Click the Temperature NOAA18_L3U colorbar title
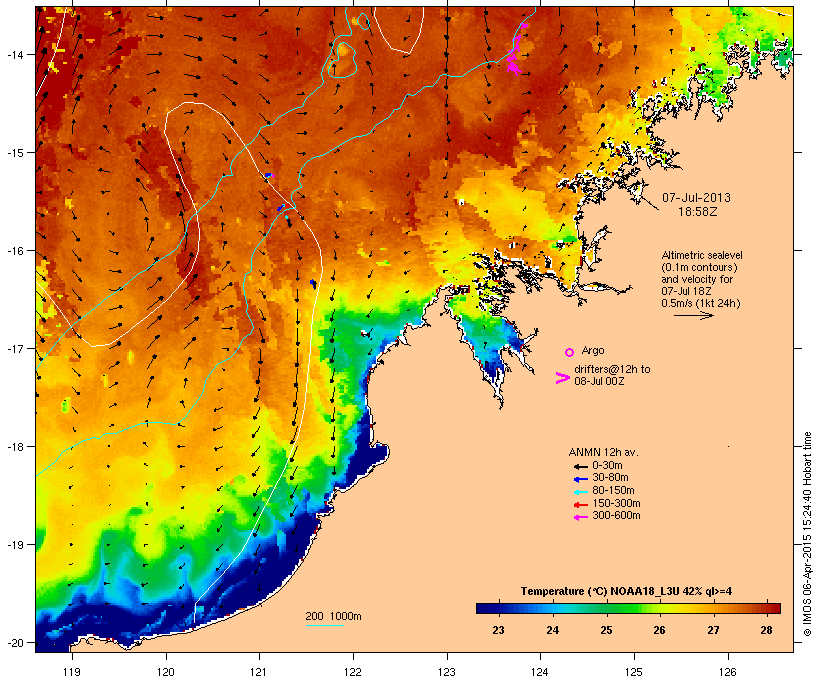 point(626,592)
